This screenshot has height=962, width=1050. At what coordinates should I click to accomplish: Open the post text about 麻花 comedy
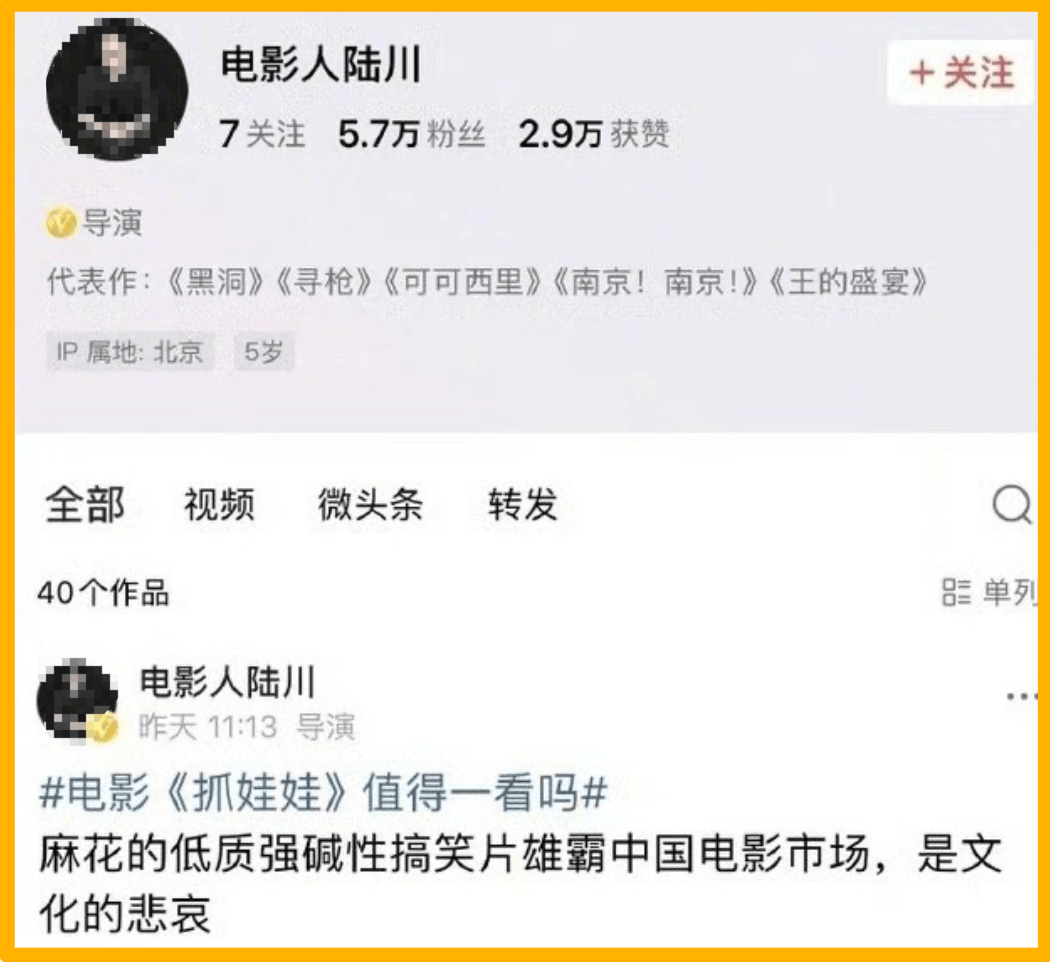(x=520, y=884)
